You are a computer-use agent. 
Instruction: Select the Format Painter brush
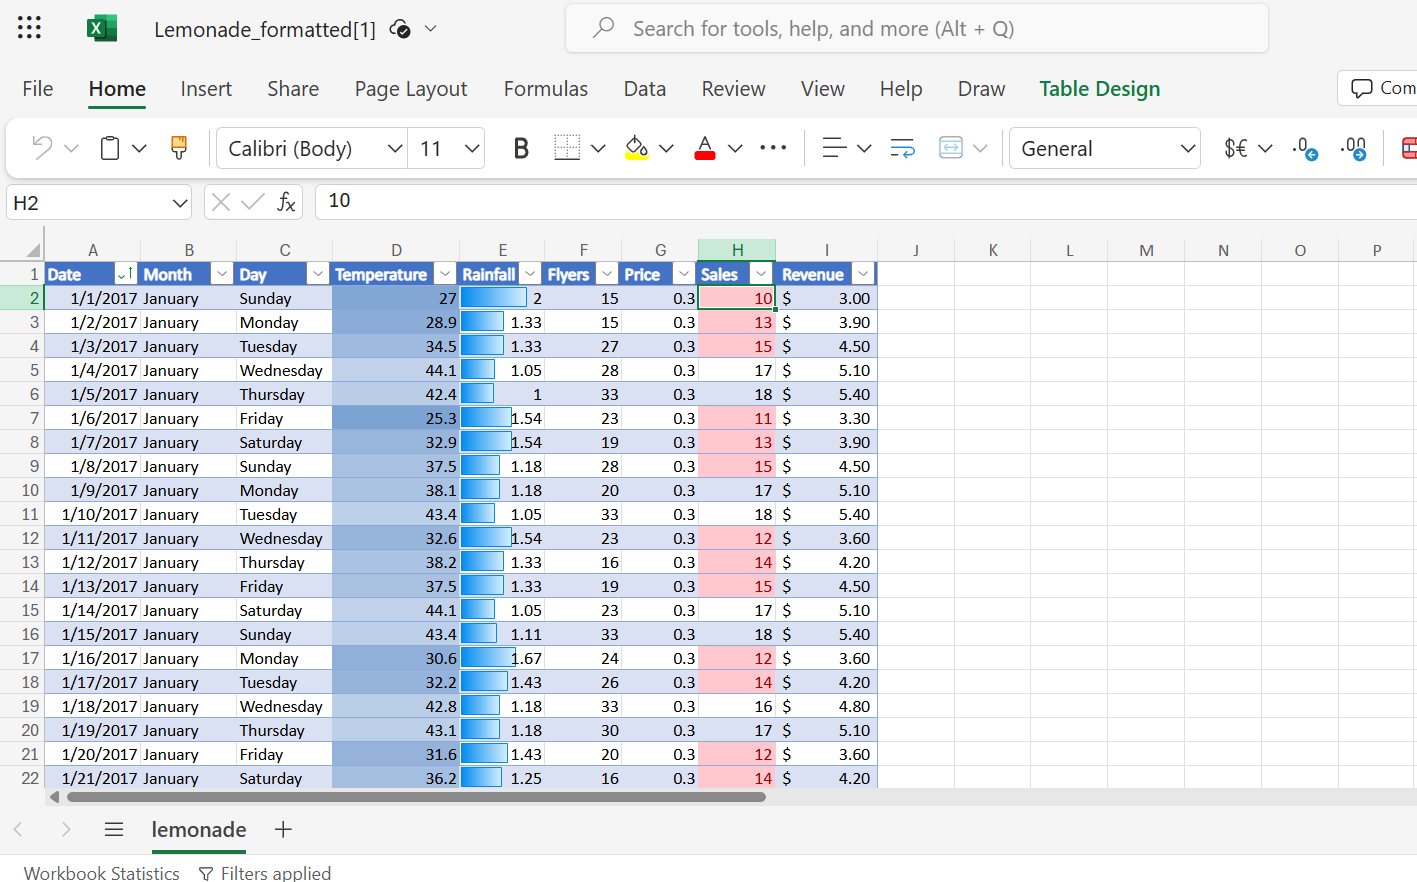pyautogui.click(x=179, y=148)
